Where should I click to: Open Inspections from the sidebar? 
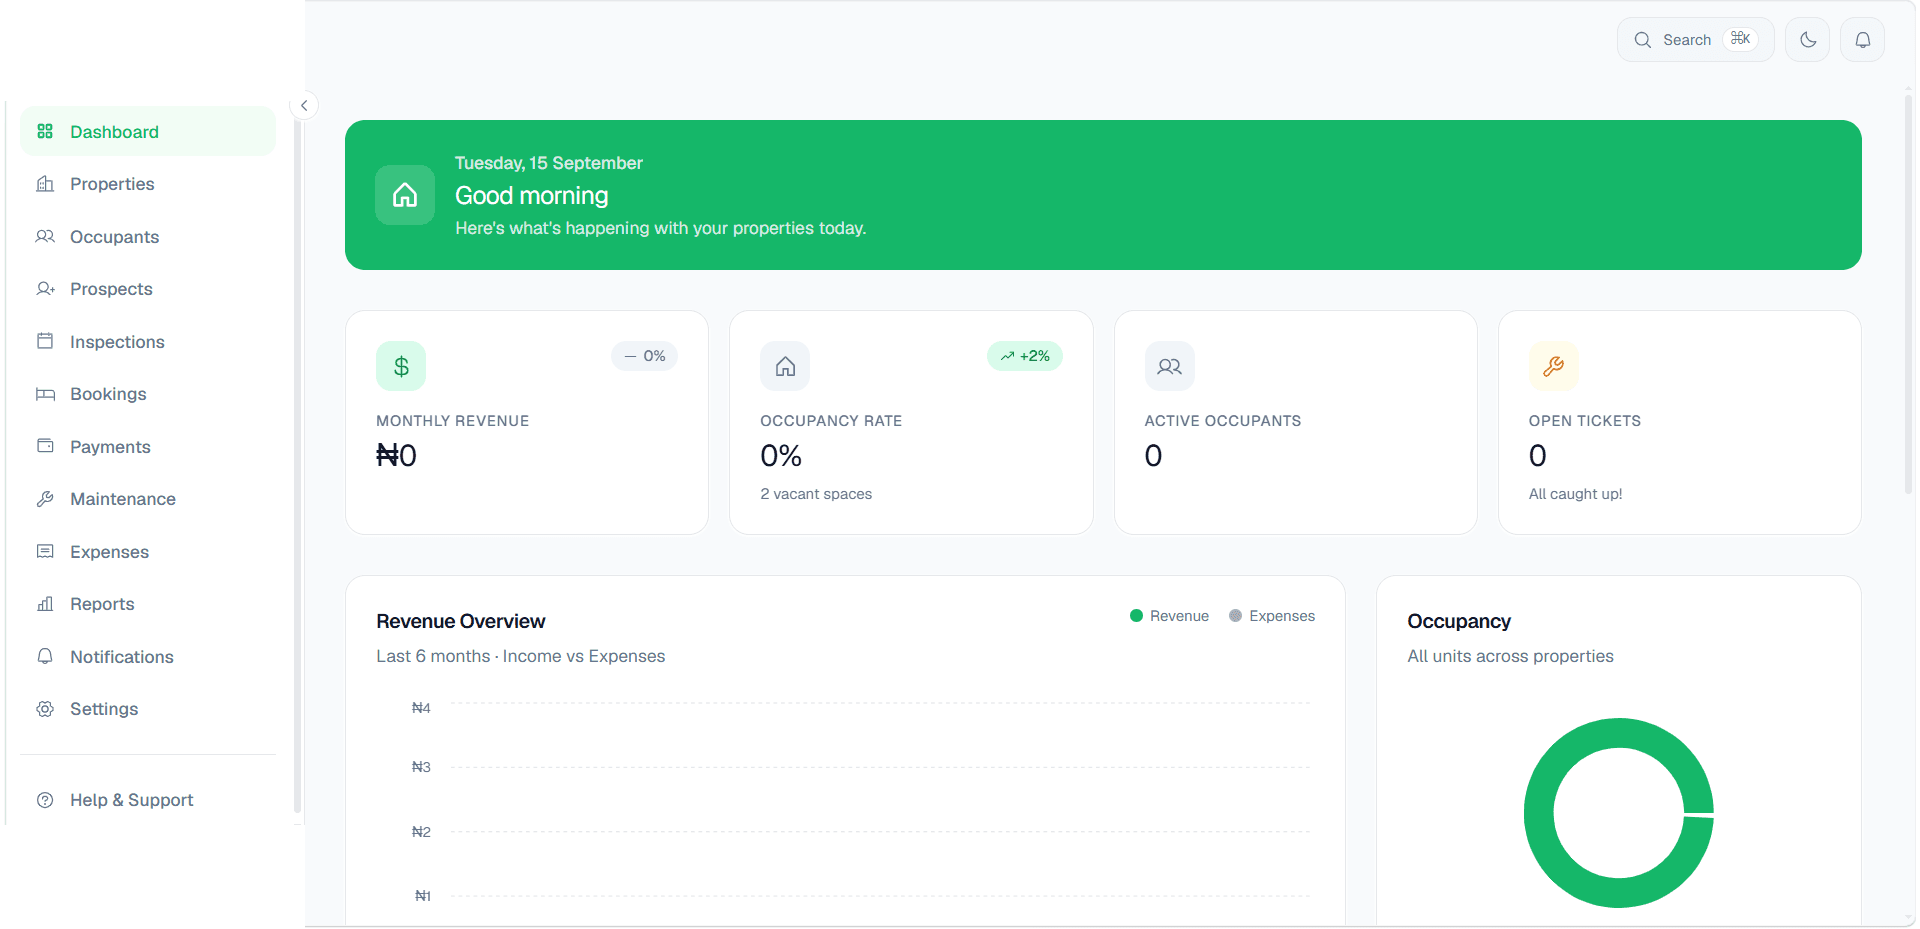(x=148, y=341)
